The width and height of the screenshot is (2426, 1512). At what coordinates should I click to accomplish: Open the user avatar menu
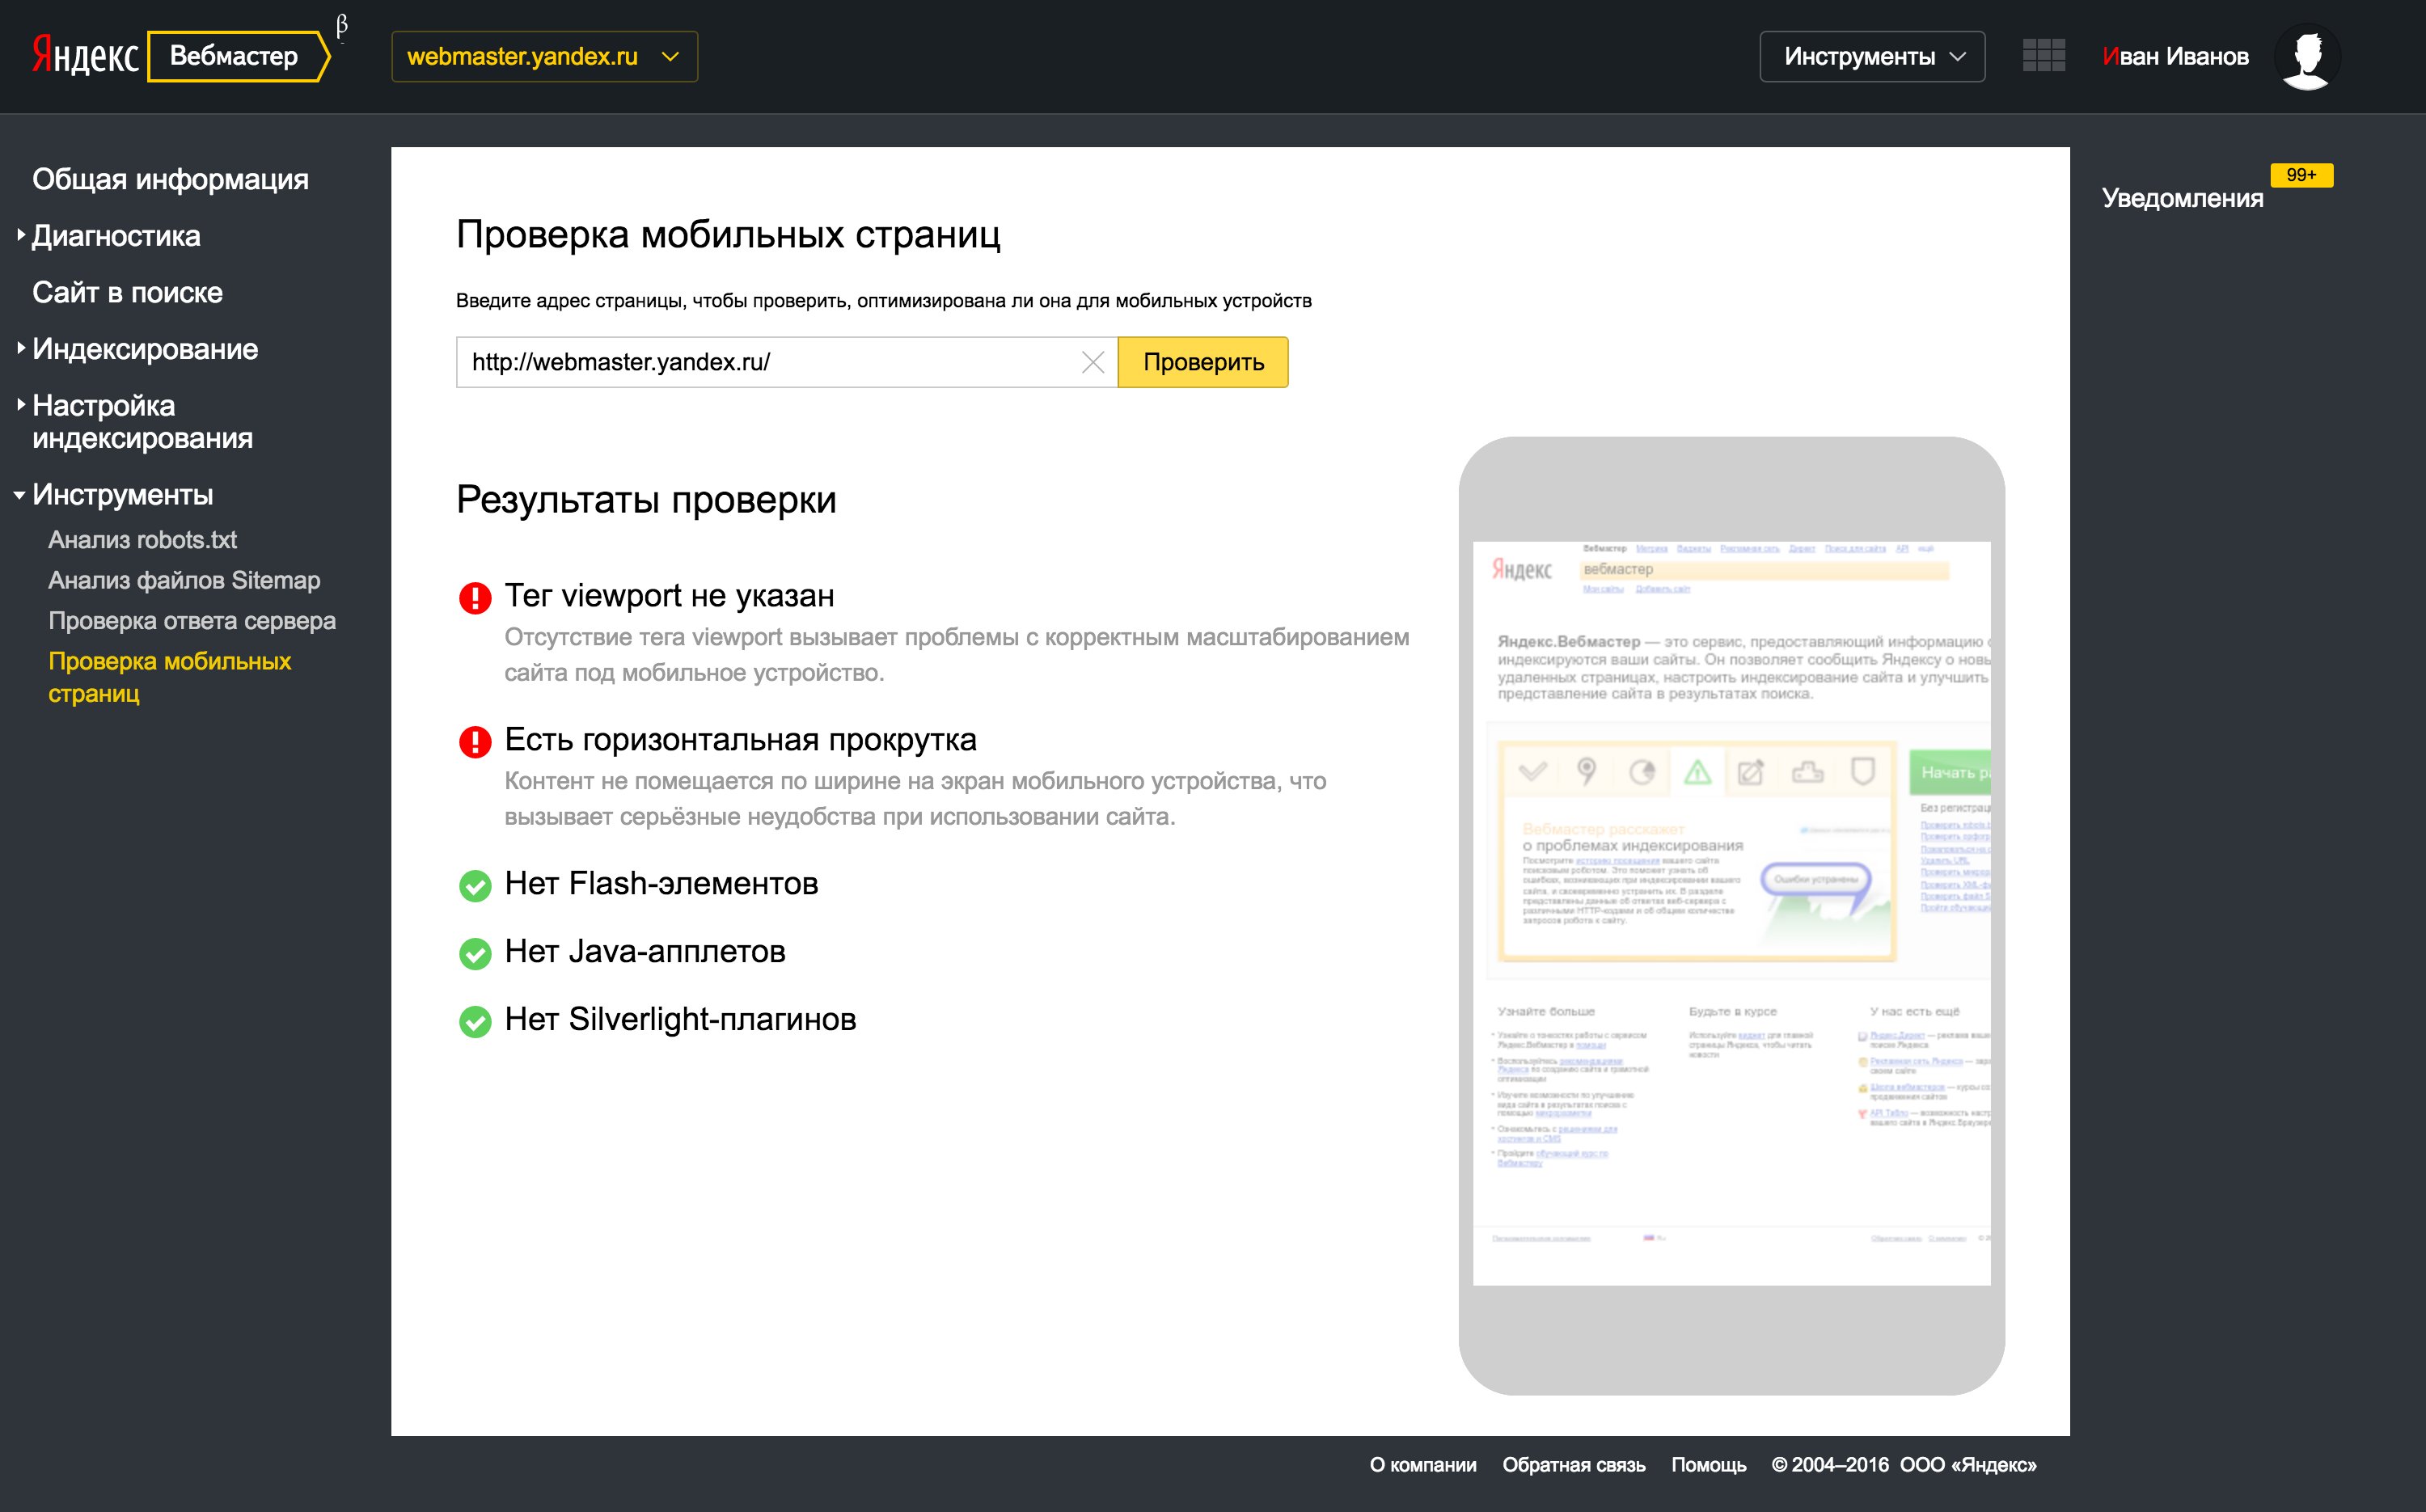pyautogui.click(x=2308, y=56)
